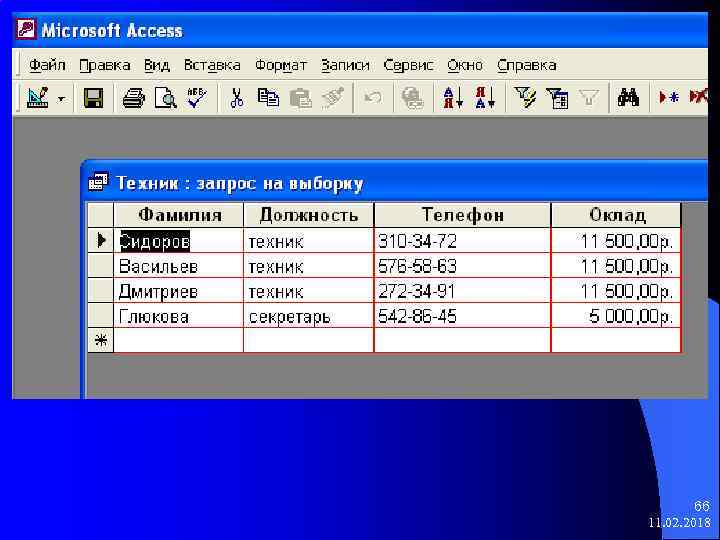
Task: Click the Format Painter brush icon
Action: click(333, 98)
